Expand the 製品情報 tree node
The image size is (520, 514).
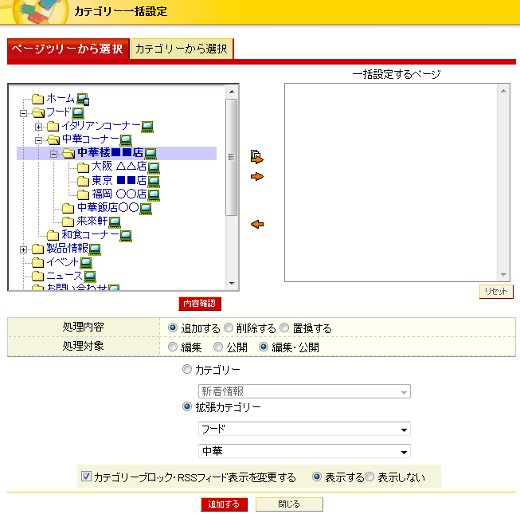[23, 250]
